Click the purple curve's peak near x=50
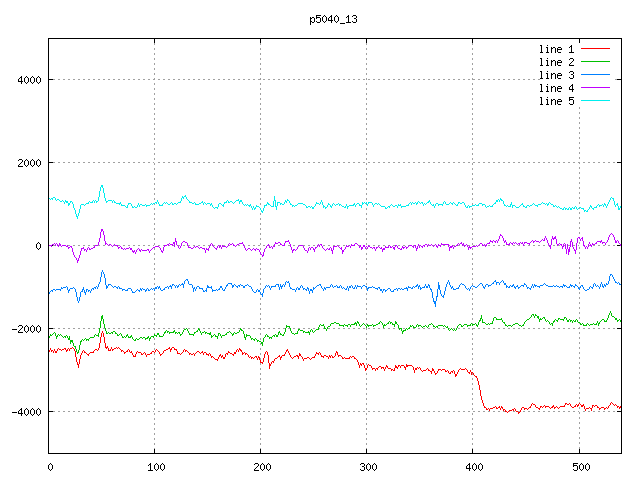640x480 pixels. click(102, 230)
